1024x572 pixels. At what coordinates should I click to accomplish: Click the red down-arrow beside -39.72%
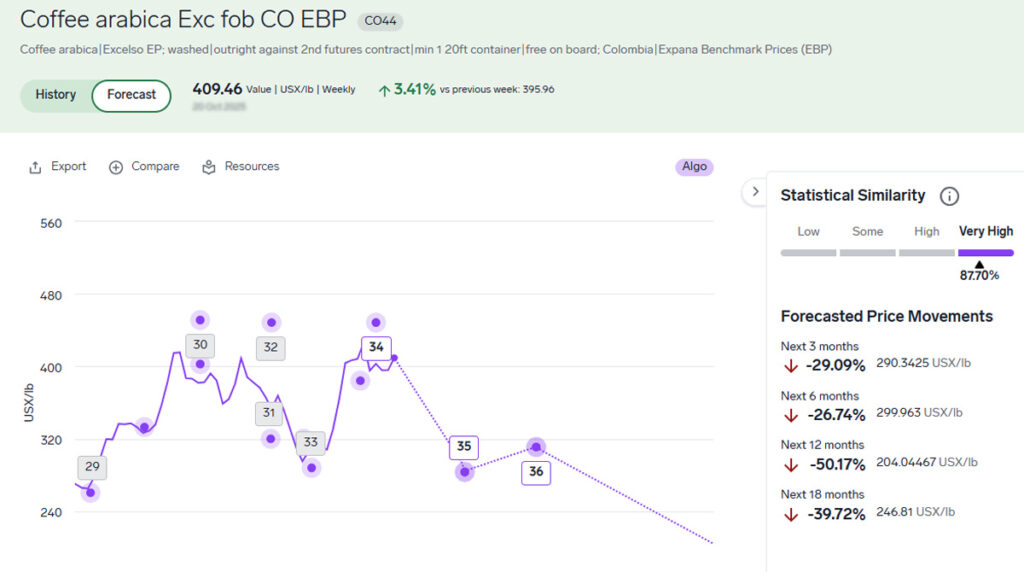tap(791, 514)
